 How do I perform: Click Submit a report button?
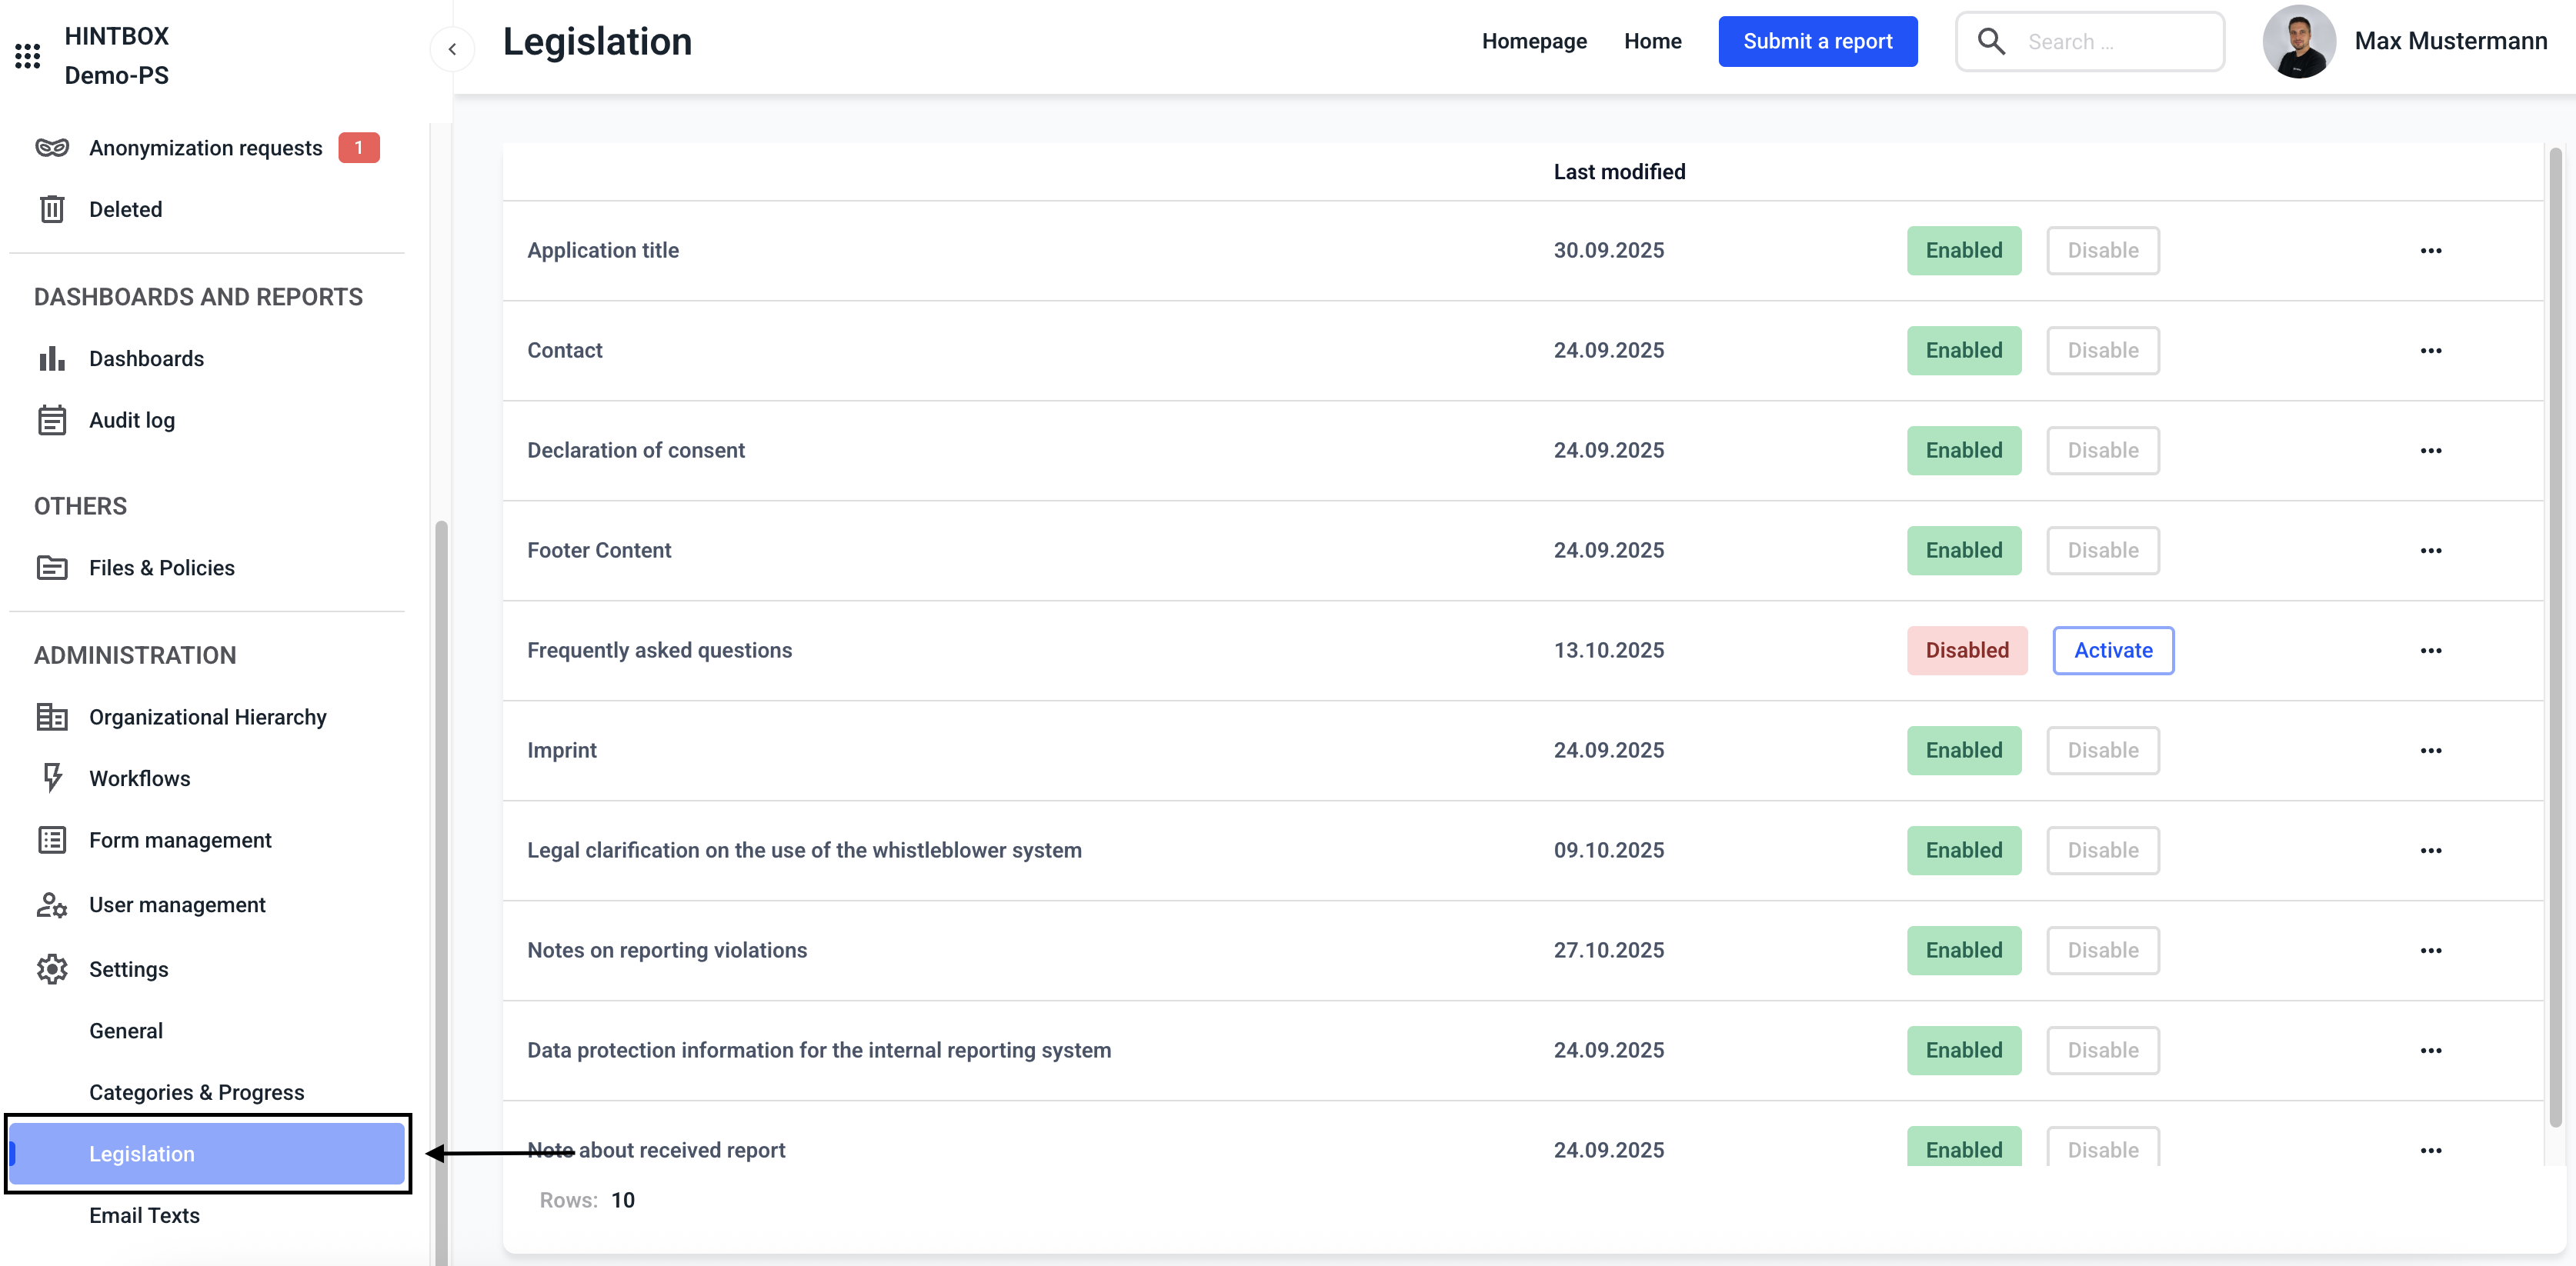[1817, 42]
